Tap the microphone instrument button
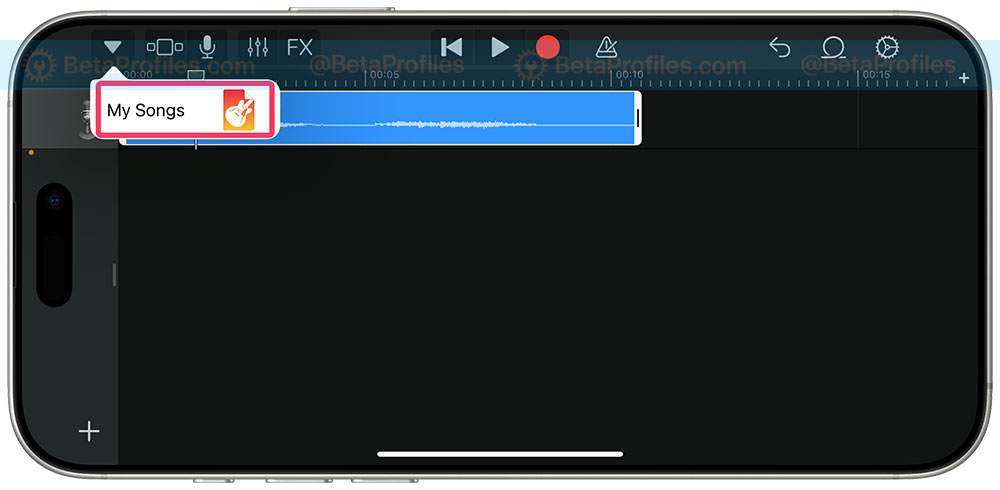The image size is (1000, 490). tap(207, 47)
